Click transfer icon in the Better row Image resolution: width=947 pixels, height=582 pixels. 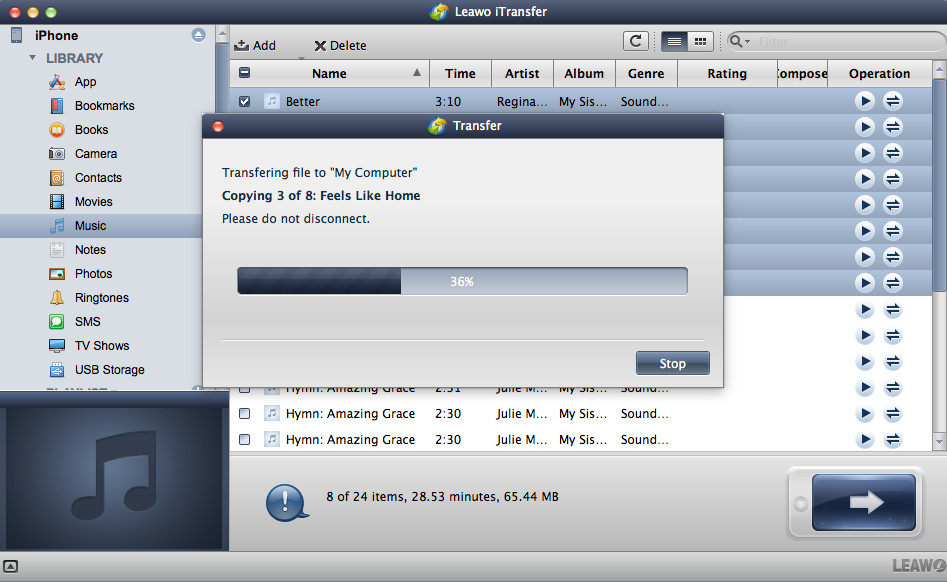[893, 101]
